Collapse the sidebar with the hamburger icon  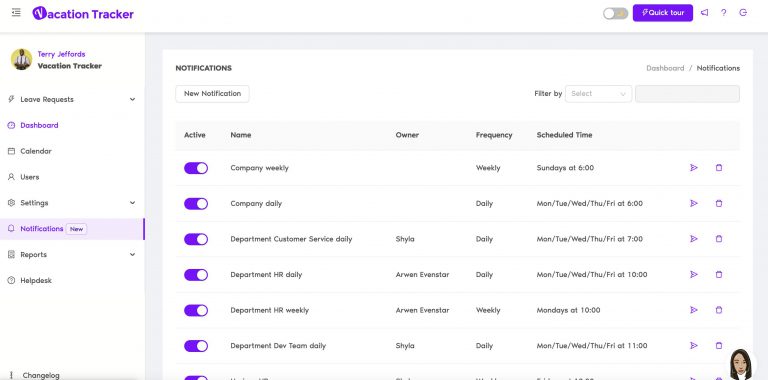click(x=16, y=12)
